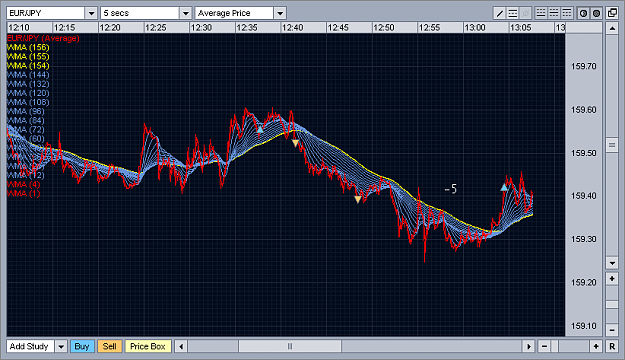This screenshot has width=625, height=360.
Task: Select the EUR/JPY (Average) legend label
Action: 43,38
